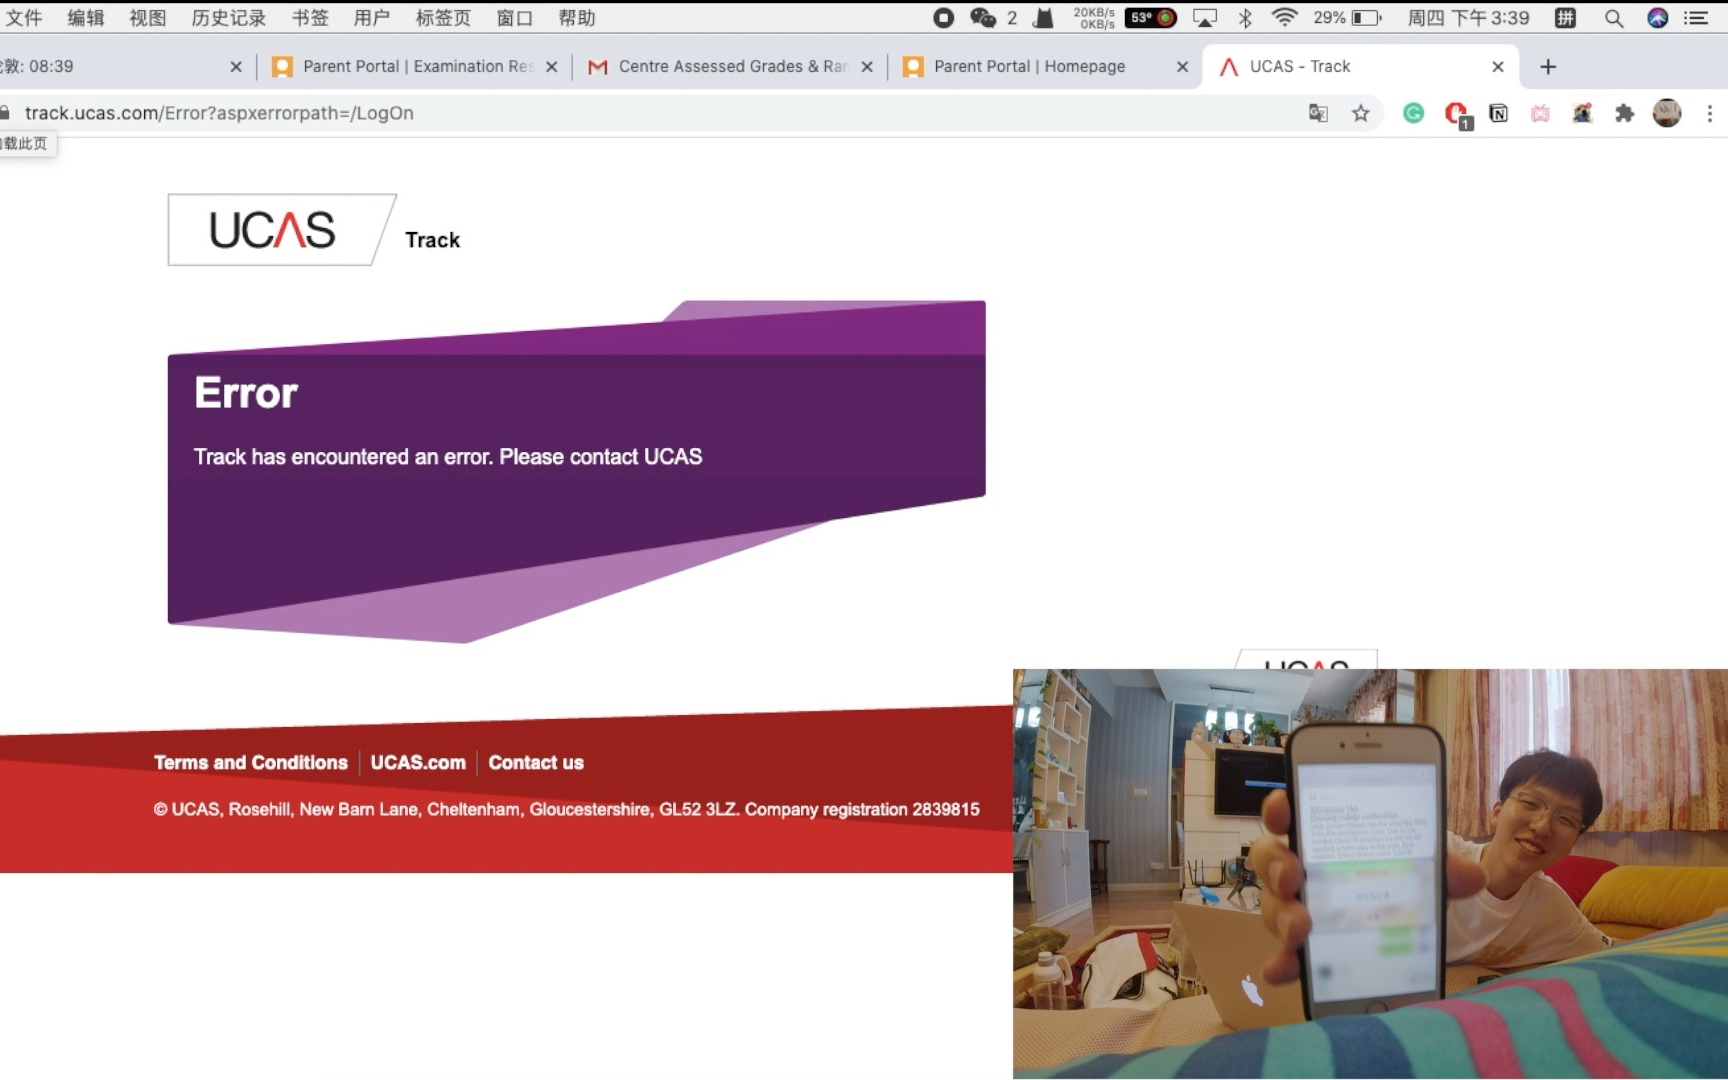Click the UCAS address copyright line
Screen dimensions: 1728x1080
click(x=567, y=809)
